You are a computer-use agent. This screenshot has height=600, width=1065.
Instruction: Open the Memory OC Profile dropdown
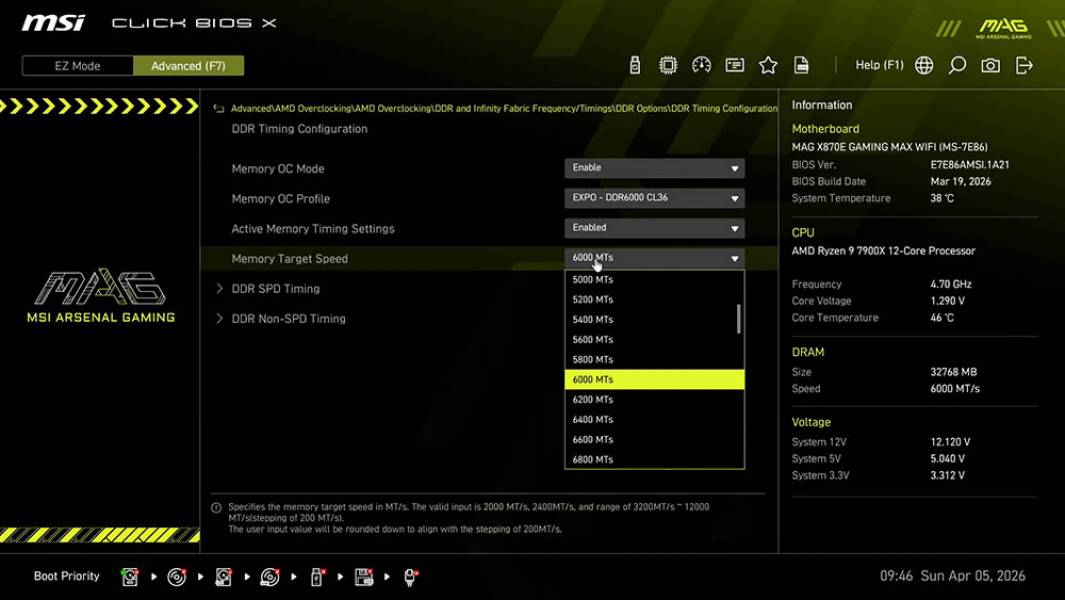click(x=653, y=198)
